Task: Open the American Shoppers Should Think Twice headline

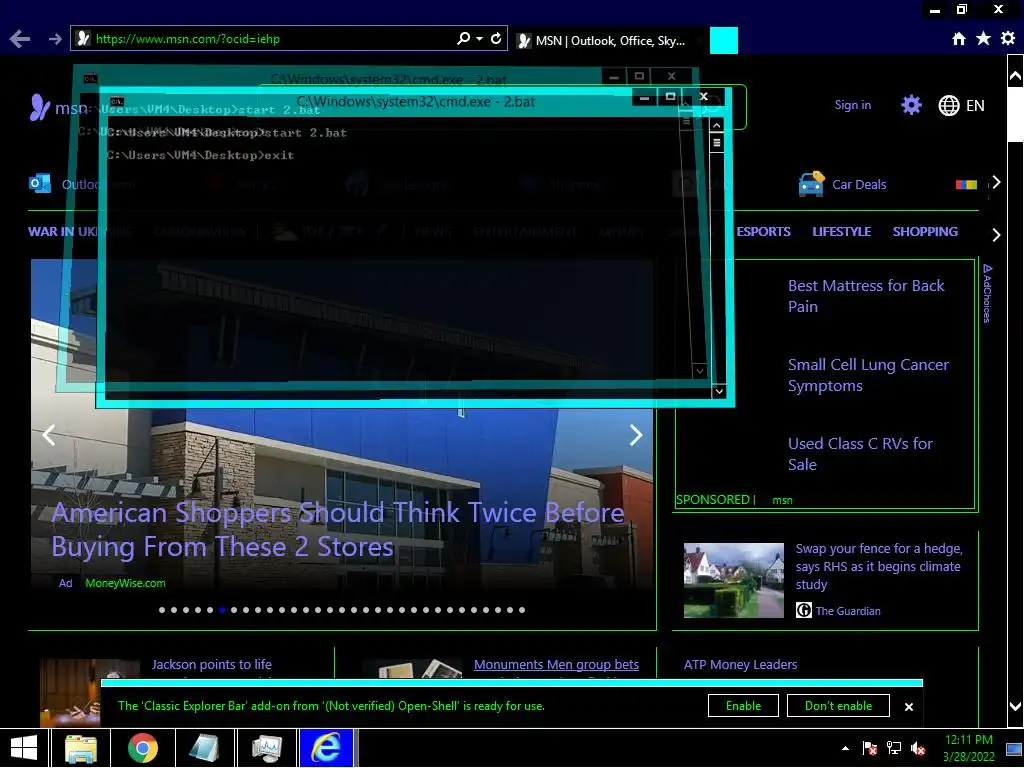Action: click(x=338, y=530)
